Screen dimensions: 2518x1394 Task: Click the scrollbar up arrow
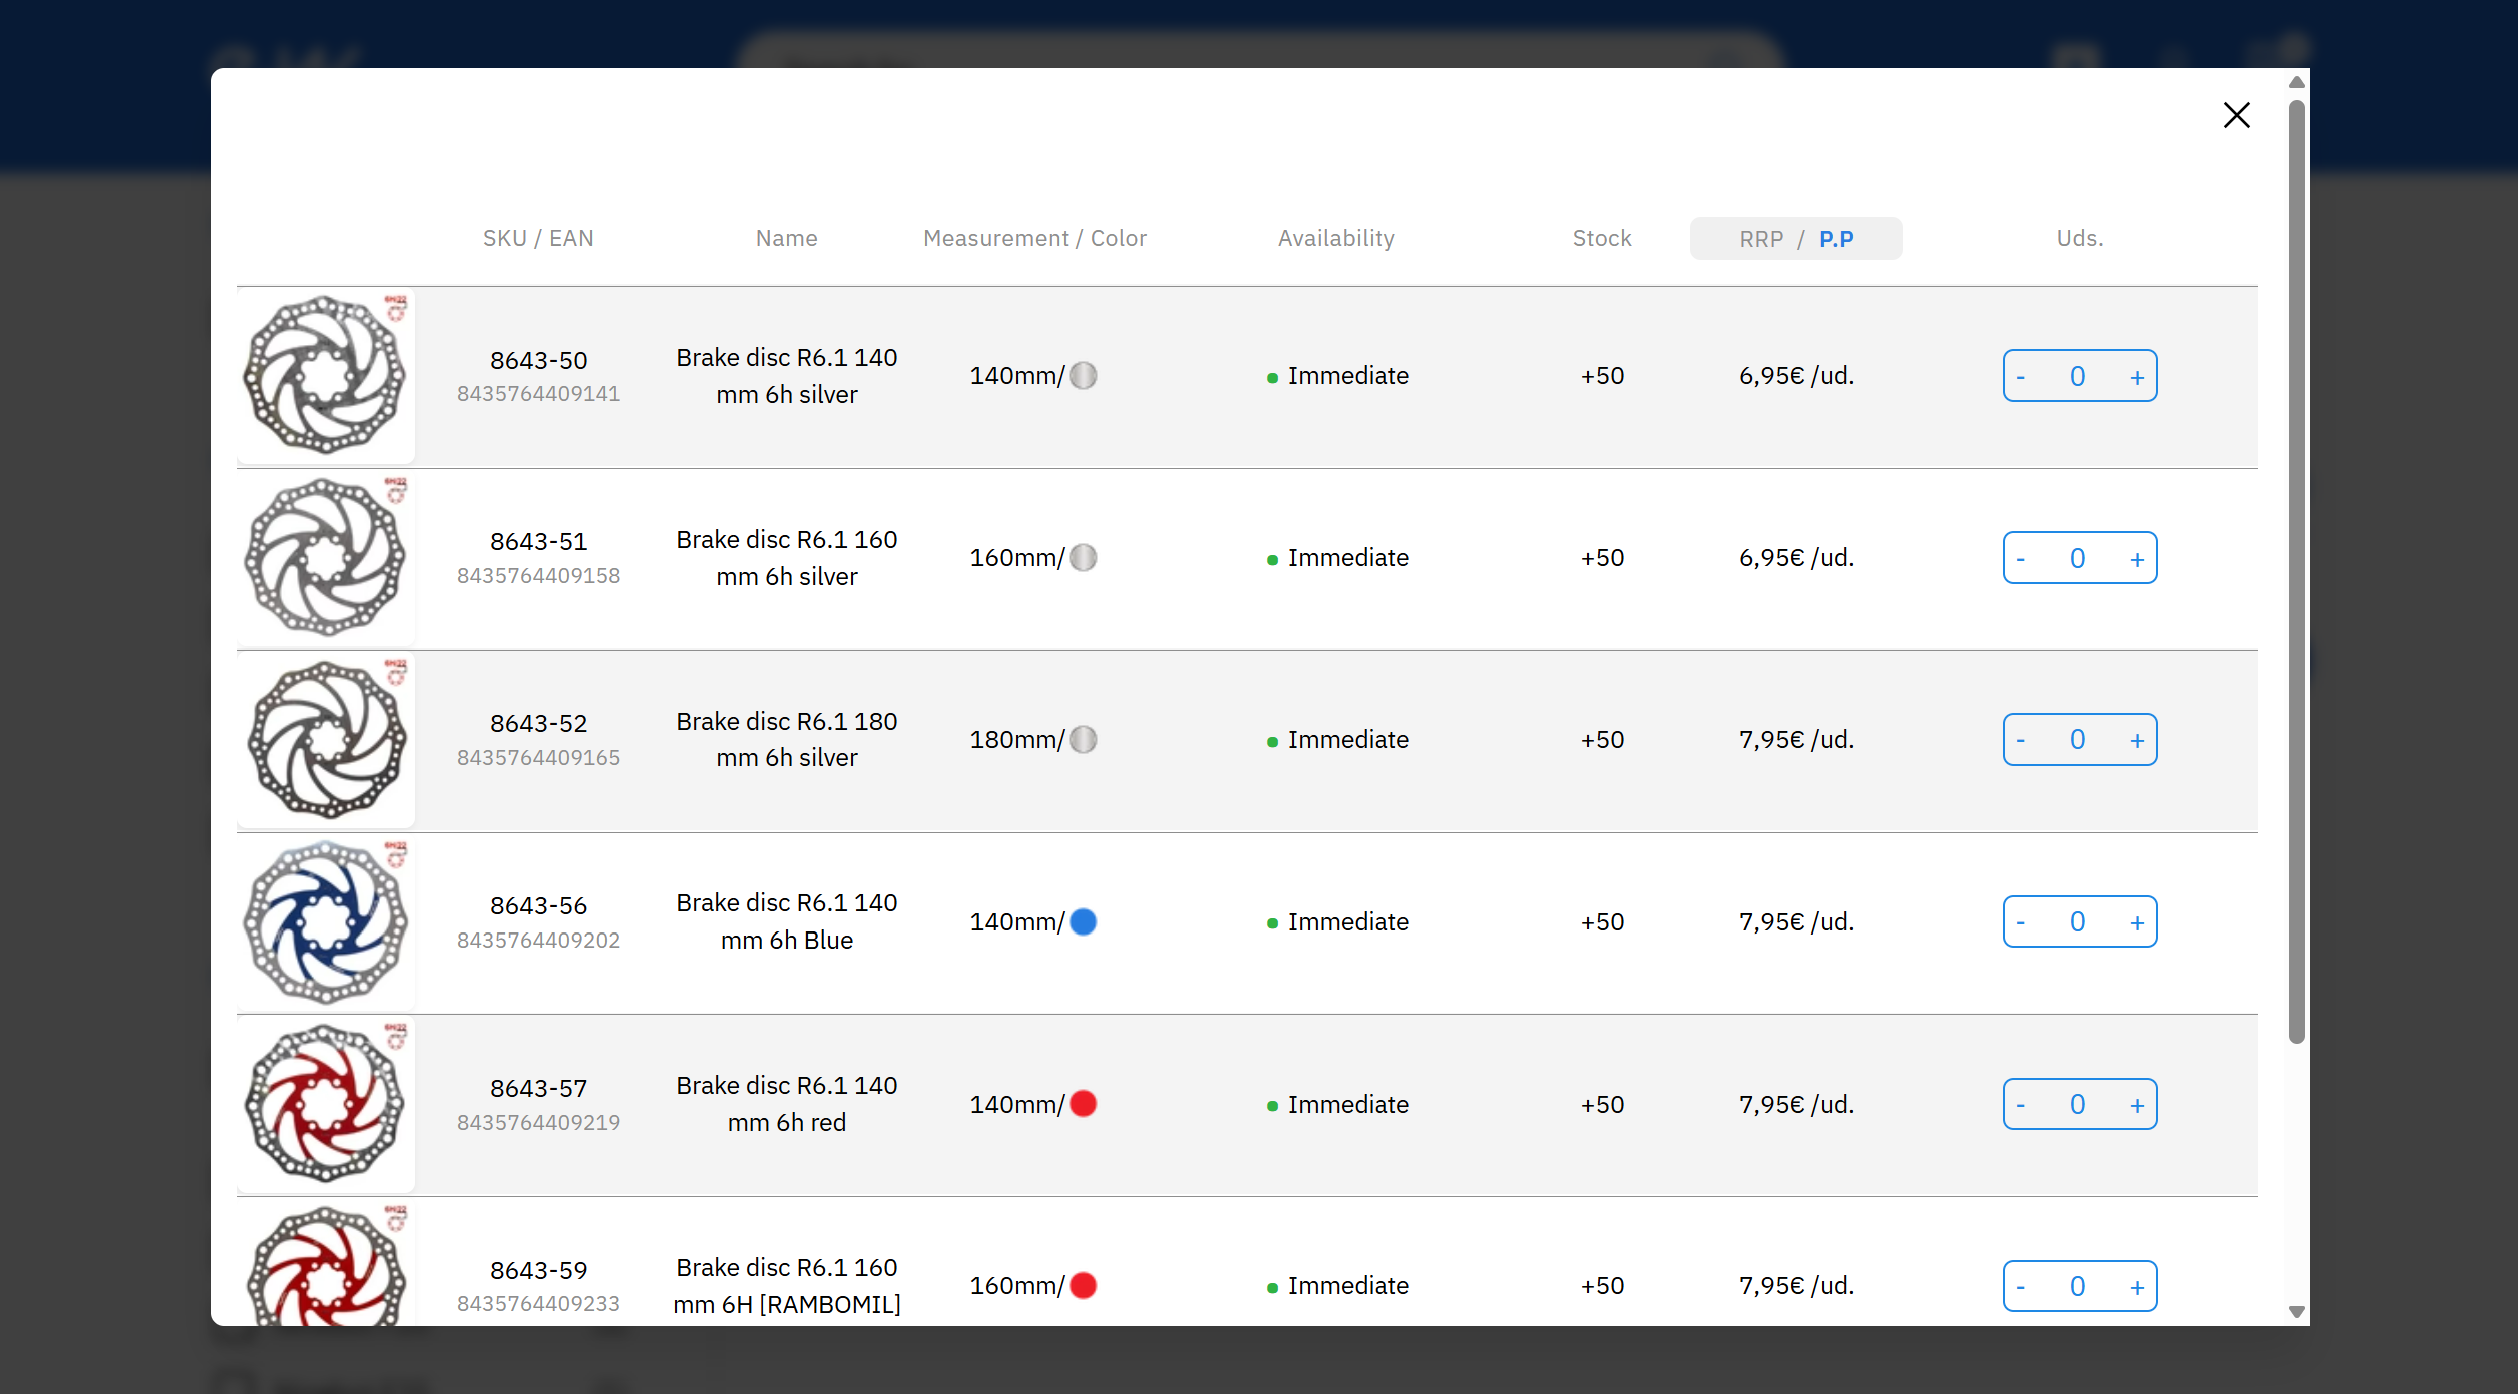tap(2296, 82)
